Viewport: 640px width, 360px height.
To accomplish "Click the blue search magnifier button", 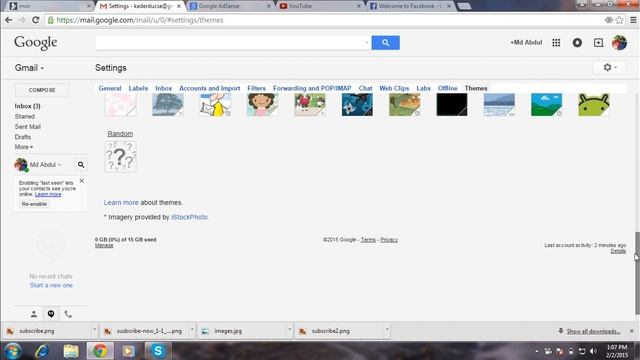I will (x=385, y=42).
